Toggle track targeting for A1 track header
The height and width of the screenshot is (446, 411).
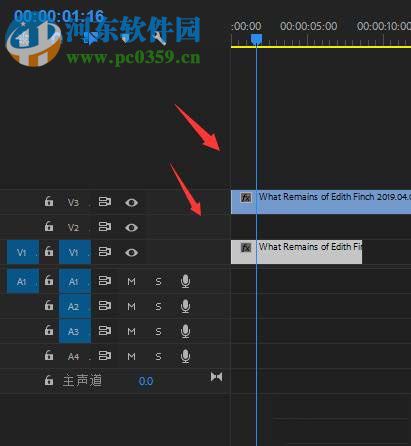click(75, 281)
